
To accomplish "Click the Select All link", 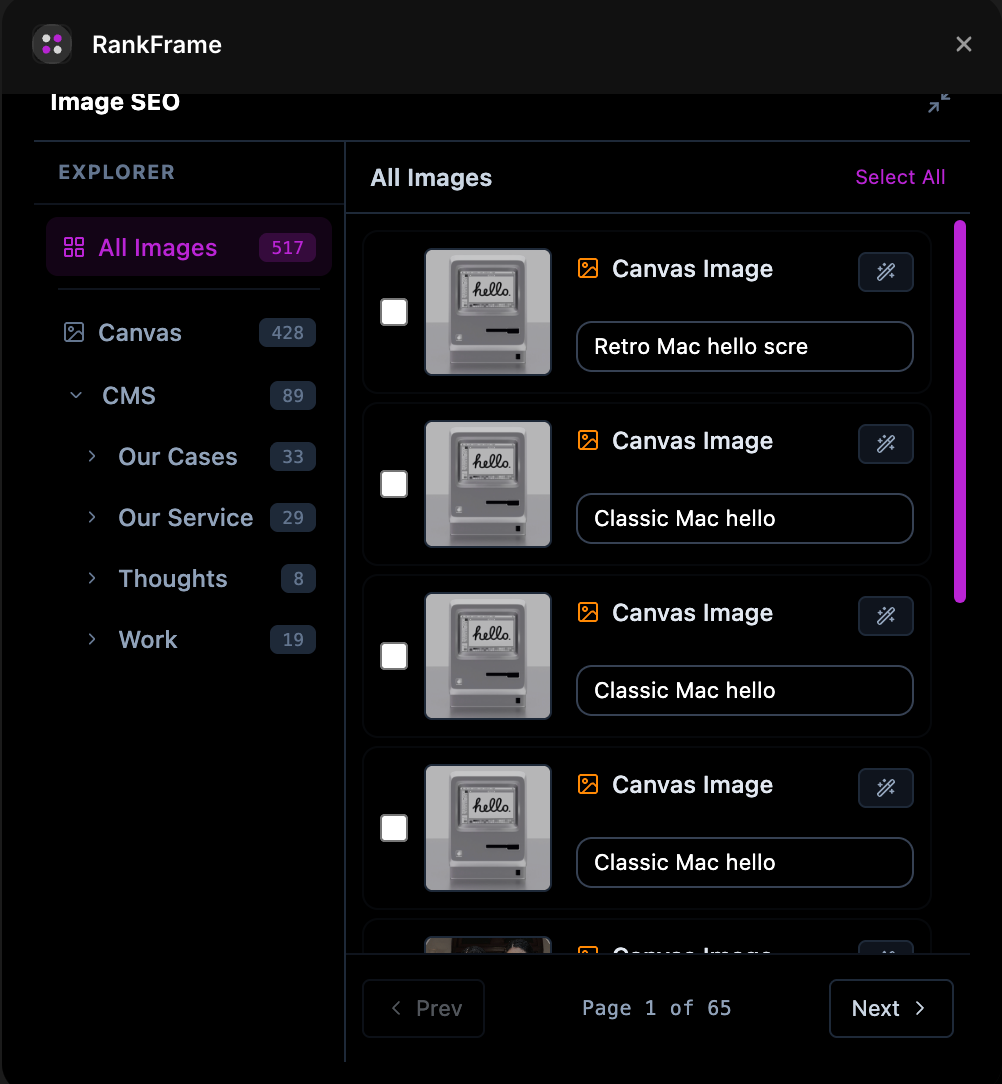I will [x=900, y=177].
